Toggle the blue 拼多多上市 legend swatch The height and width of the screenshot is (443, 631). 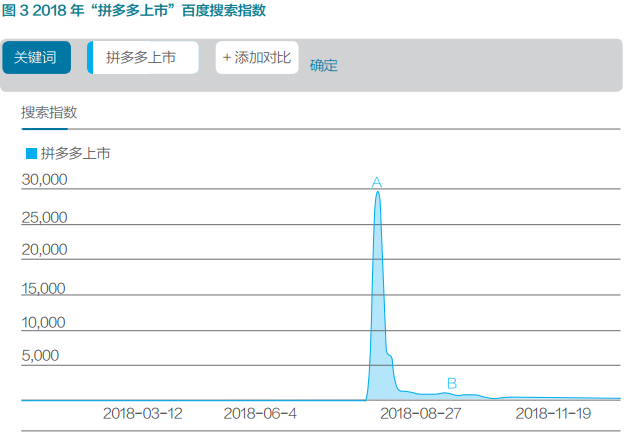click(x=31, y=153)
